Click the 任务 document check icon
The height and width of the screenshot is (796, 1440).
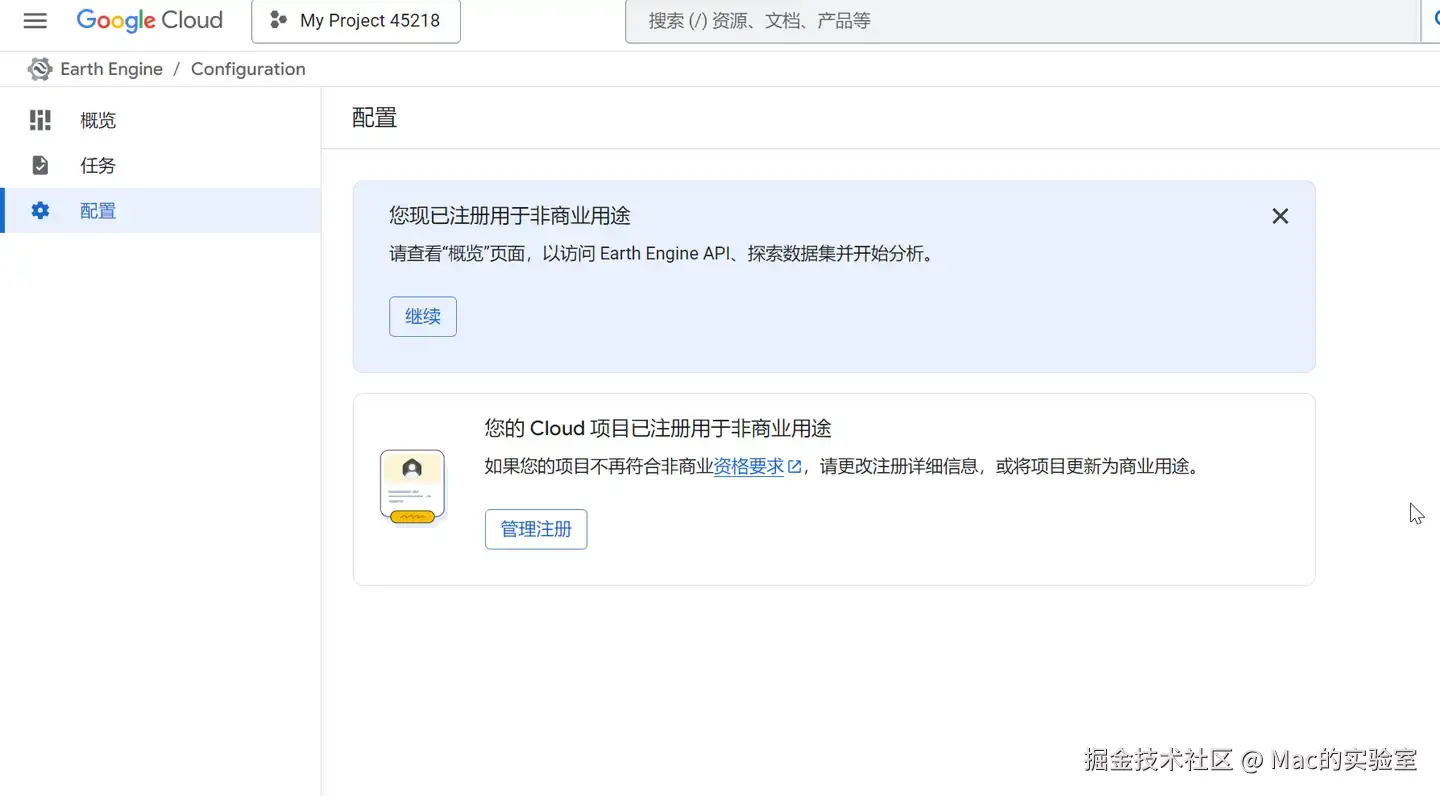tap(40, 165)
